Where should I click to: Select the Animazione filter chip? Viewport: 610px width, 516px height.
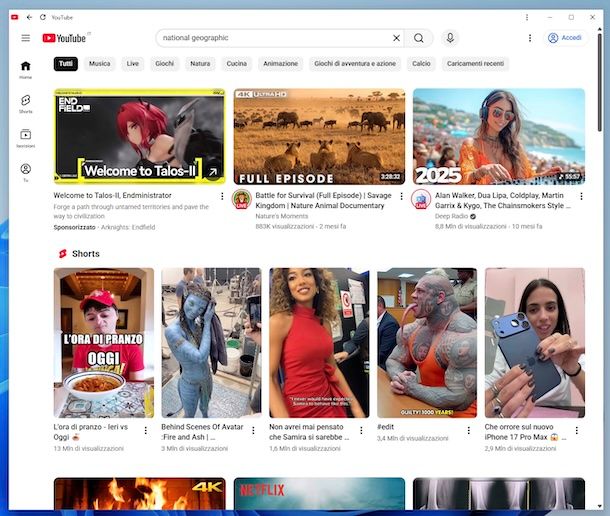[x=280, y=63]
